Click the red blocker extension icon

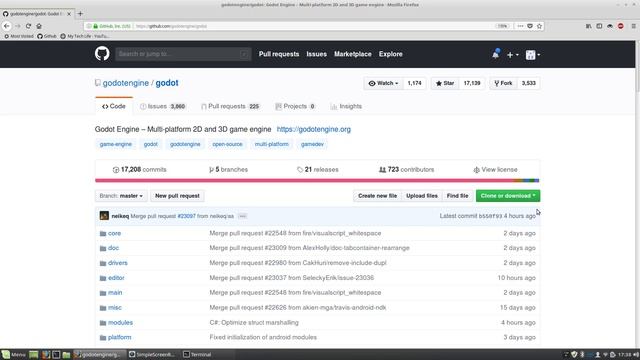click(620, 26)
